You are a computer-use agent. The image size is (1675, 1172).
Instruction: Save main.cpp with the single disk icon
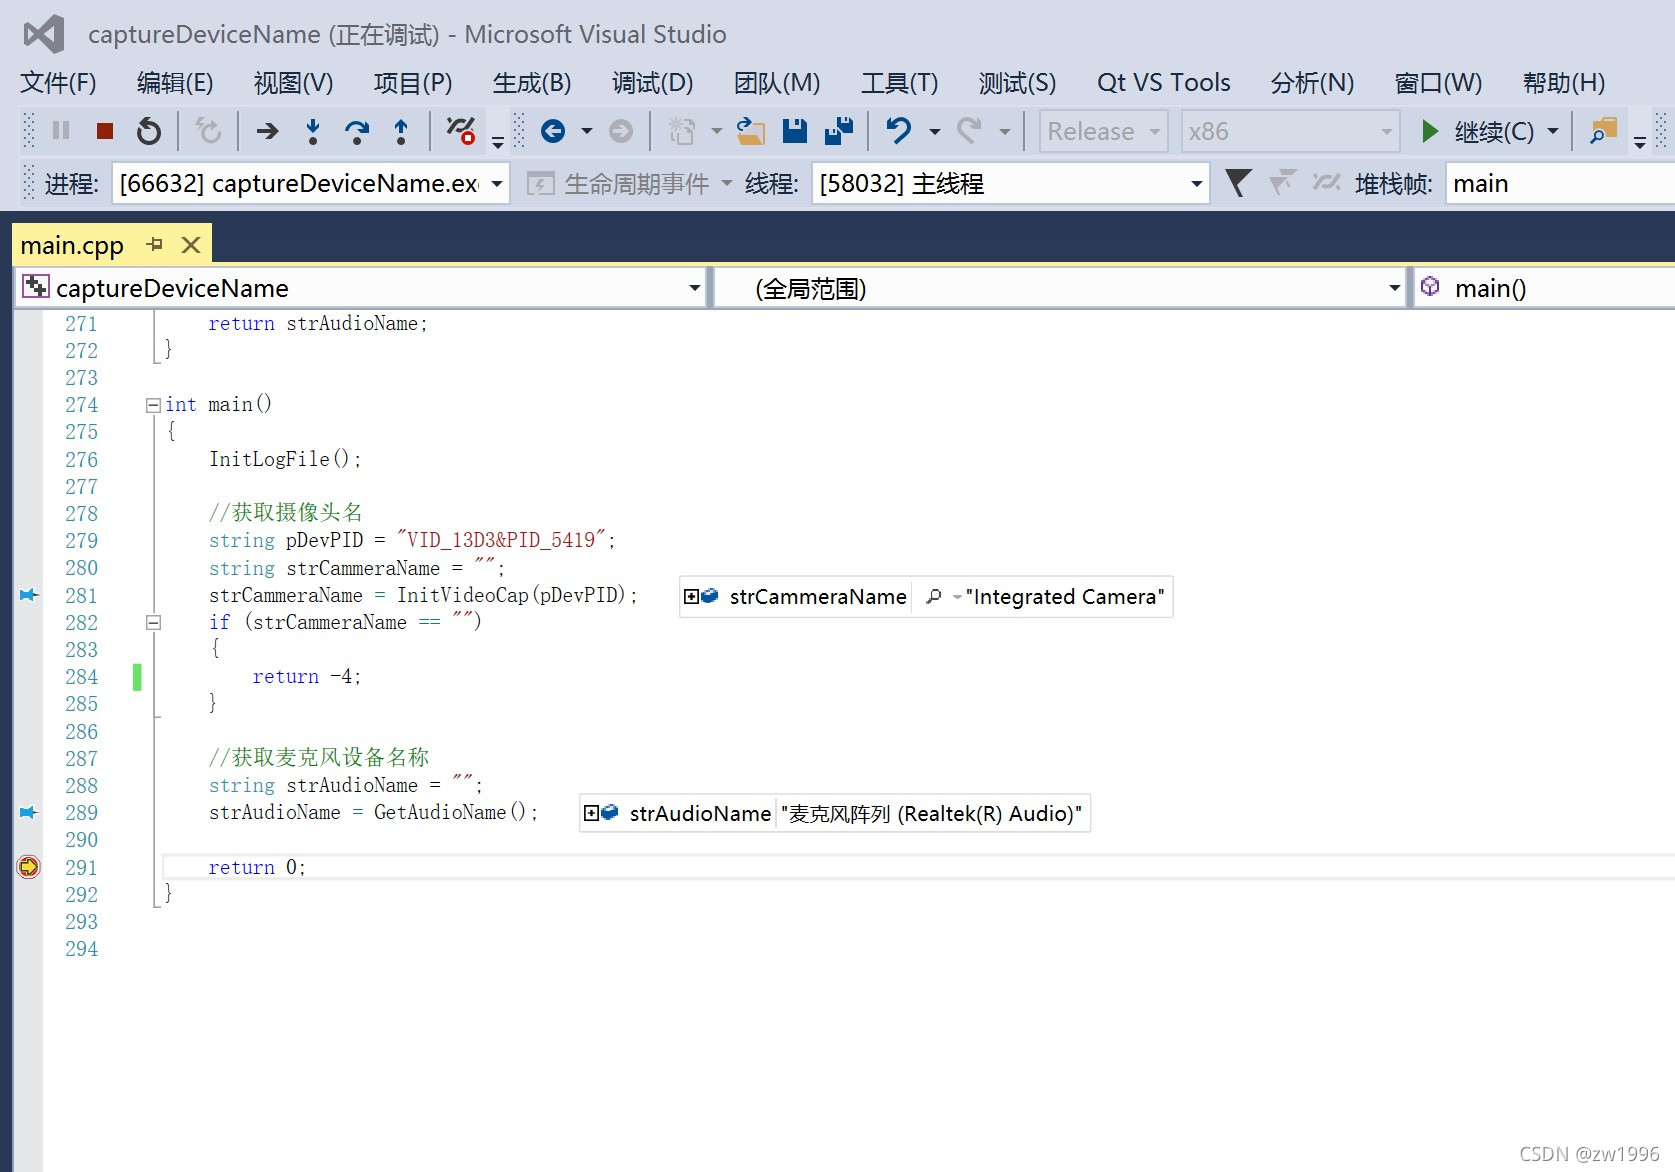pos(795,131)
